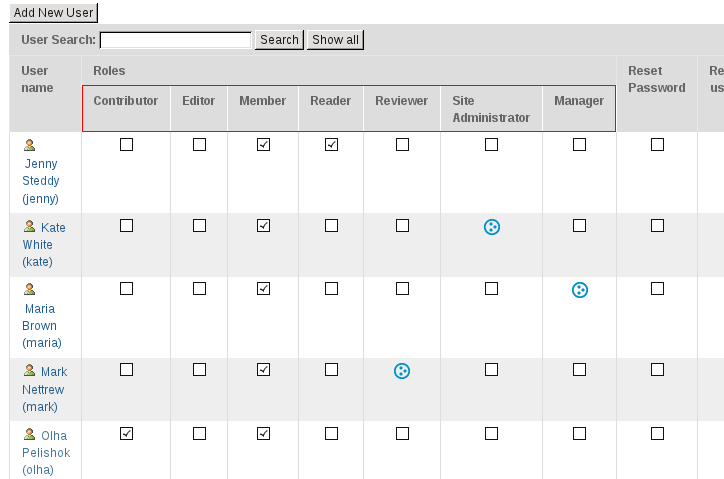
Task: Click the Search button
Action: point(279,40)
